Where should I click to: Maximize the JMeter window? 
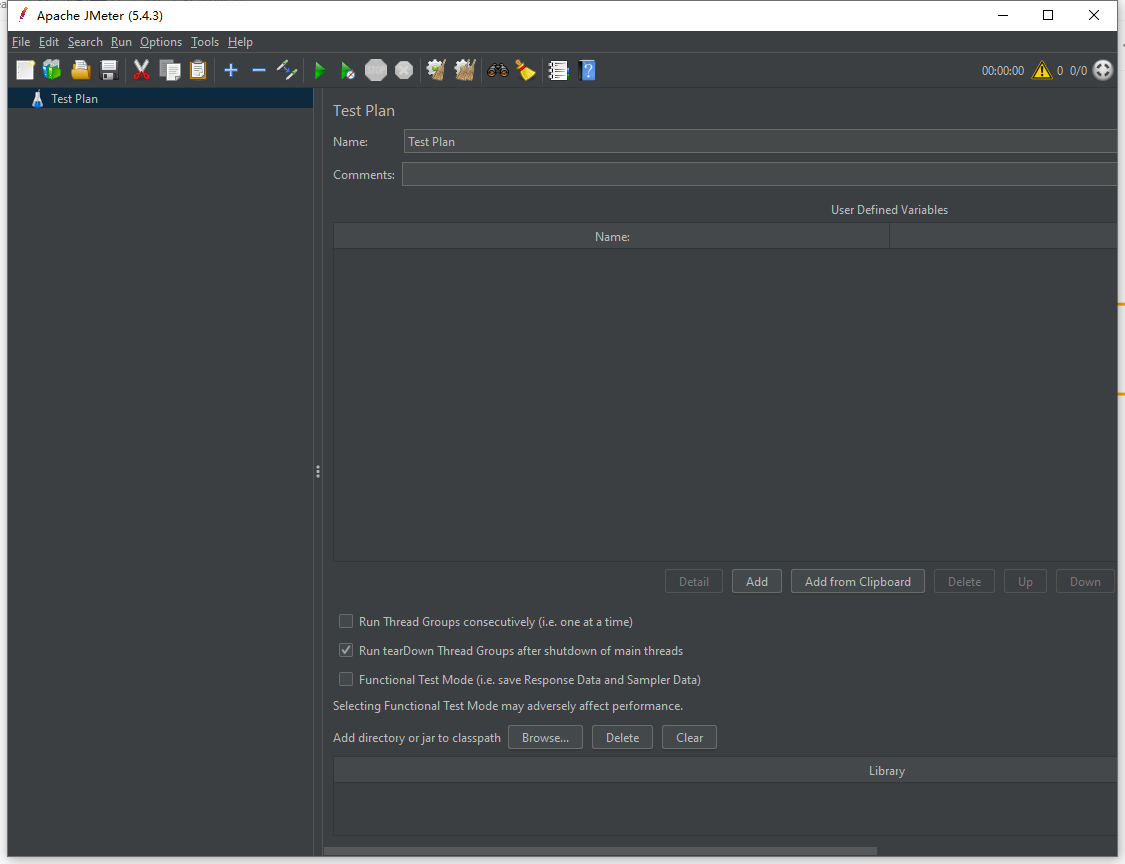1048,15
